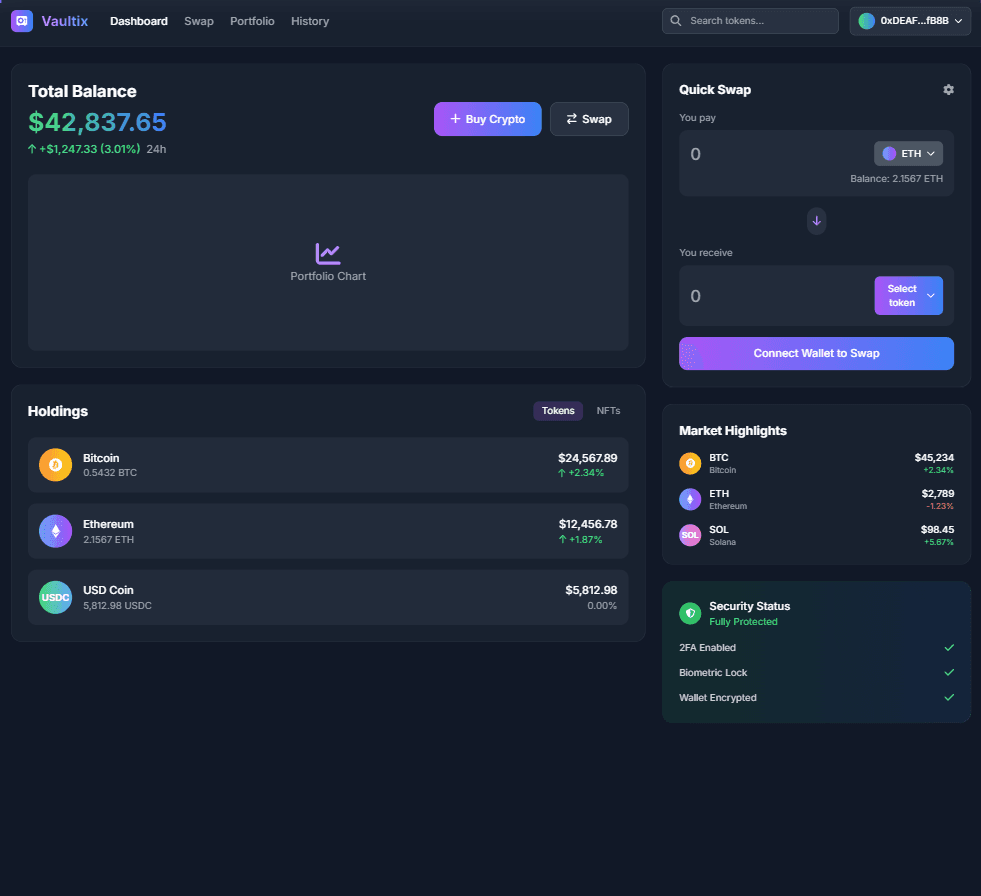
Task: Click BTC icon in Market Highlights
Action: click(x=690, y=464)
